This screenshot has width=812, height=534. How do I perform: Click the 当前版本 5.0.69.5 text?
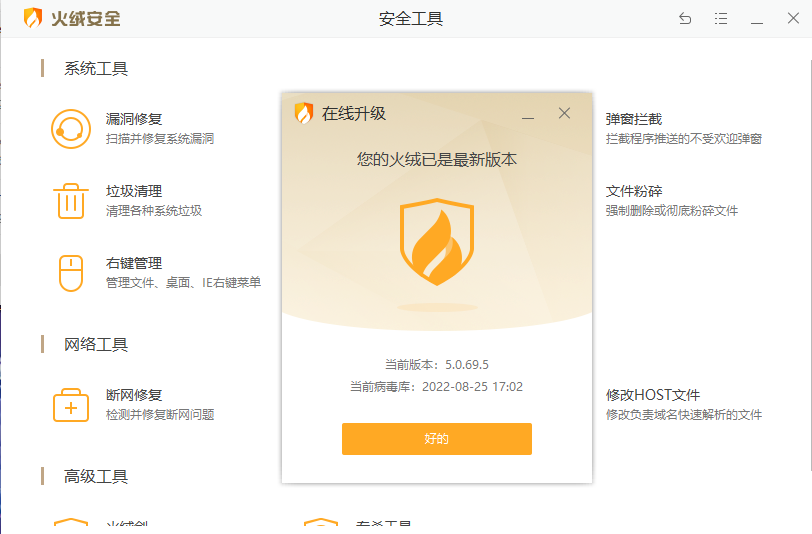pyautogui.click(x=436, y=365)
